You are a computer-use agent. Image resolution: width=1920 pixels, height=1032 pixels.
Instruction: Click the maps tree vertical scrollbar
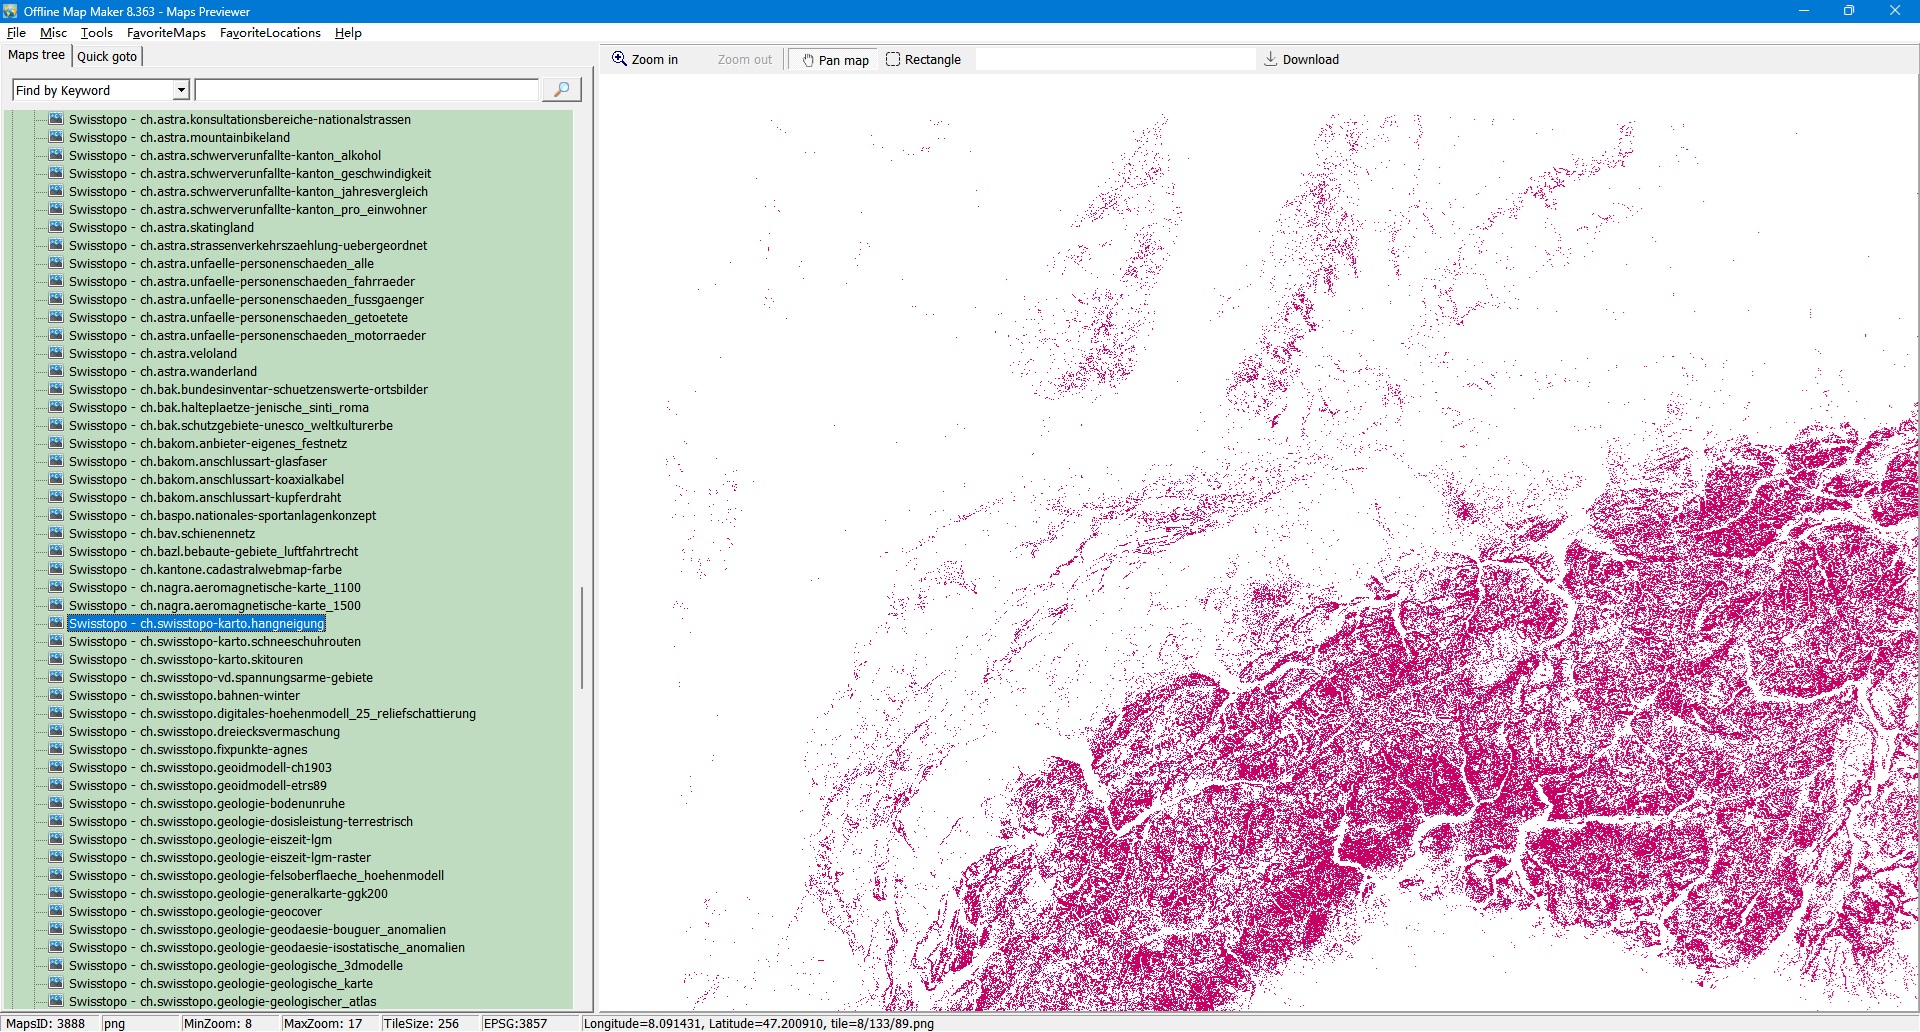click(x=581, y=638)
